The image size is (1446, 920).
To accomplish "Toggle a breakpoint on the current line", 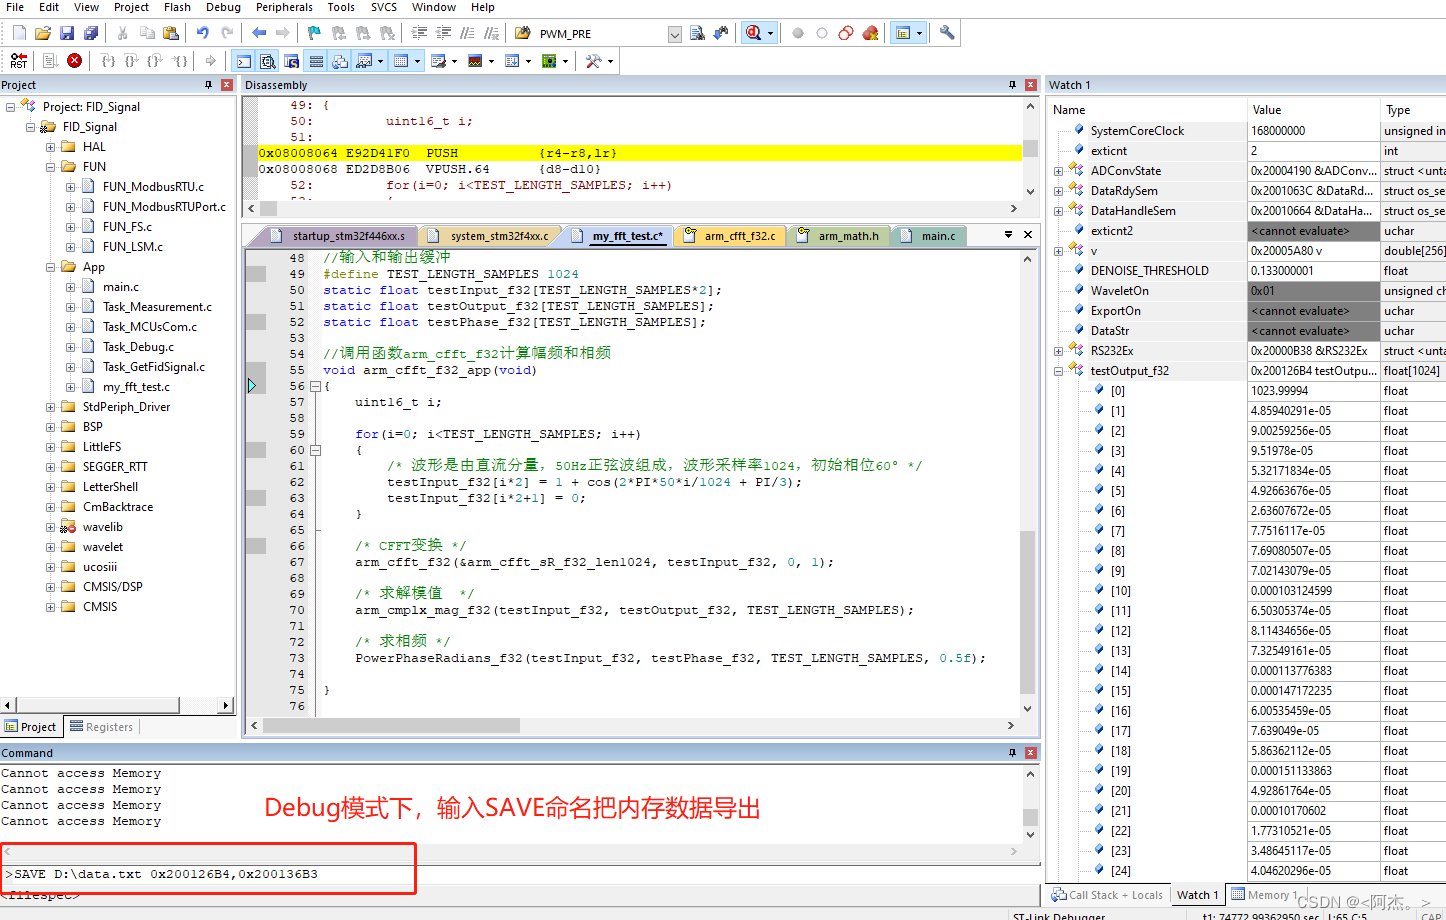I will pos(798,32).
